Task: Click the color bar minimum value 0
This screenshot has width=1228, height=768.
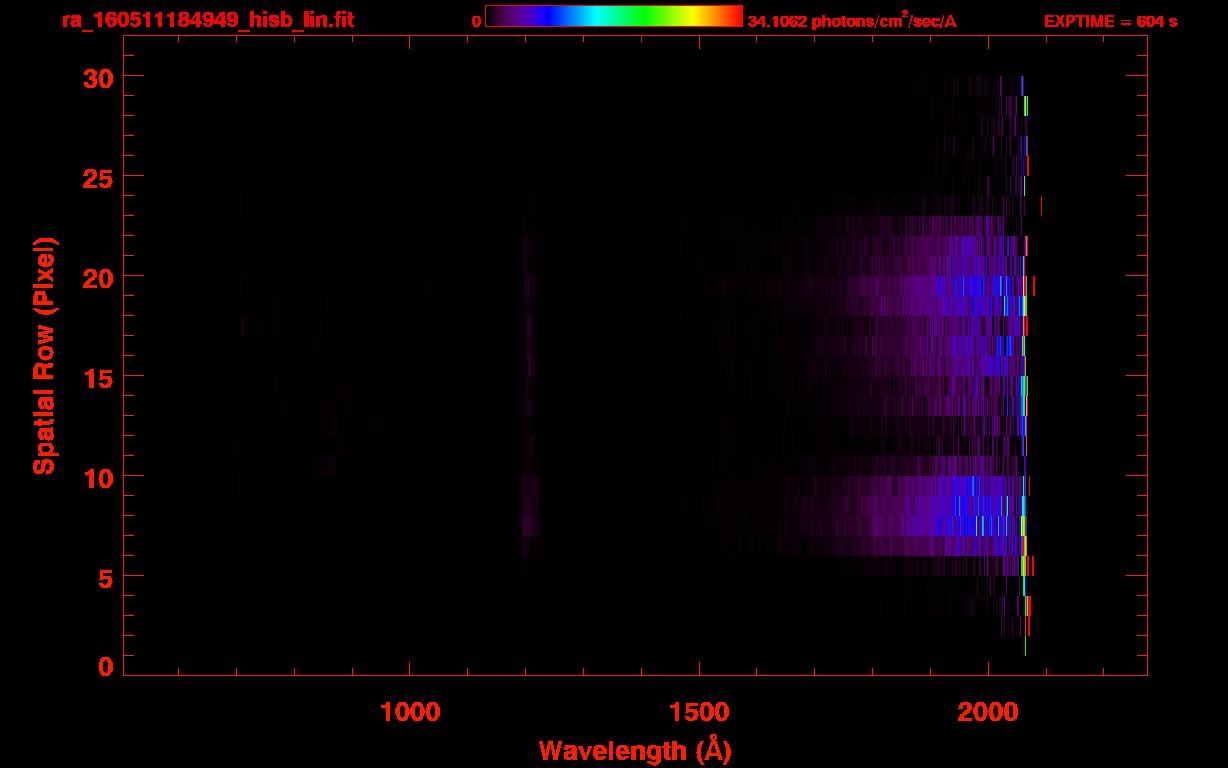Action: pyautogui.click(x=477, y=21)
